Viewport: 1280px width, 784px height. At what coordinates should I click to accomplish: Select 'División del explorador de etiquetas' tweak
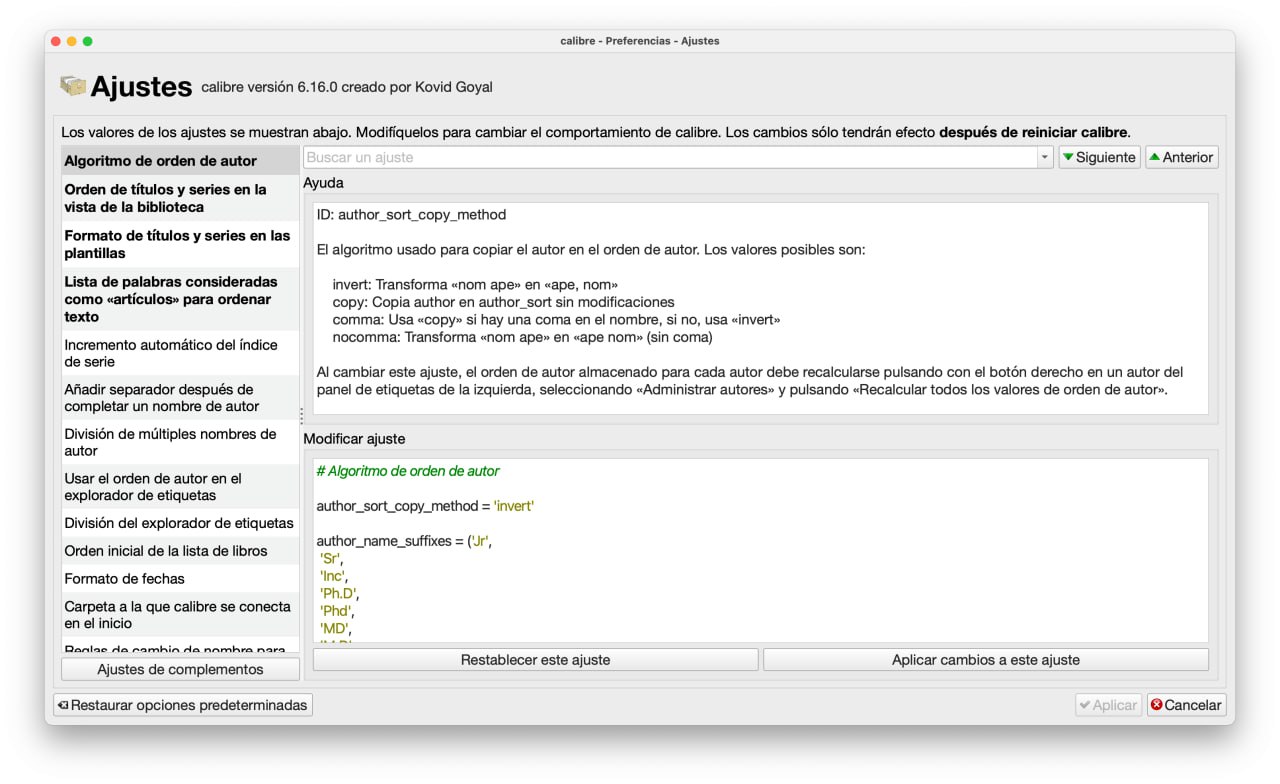(x=180, y=523)
